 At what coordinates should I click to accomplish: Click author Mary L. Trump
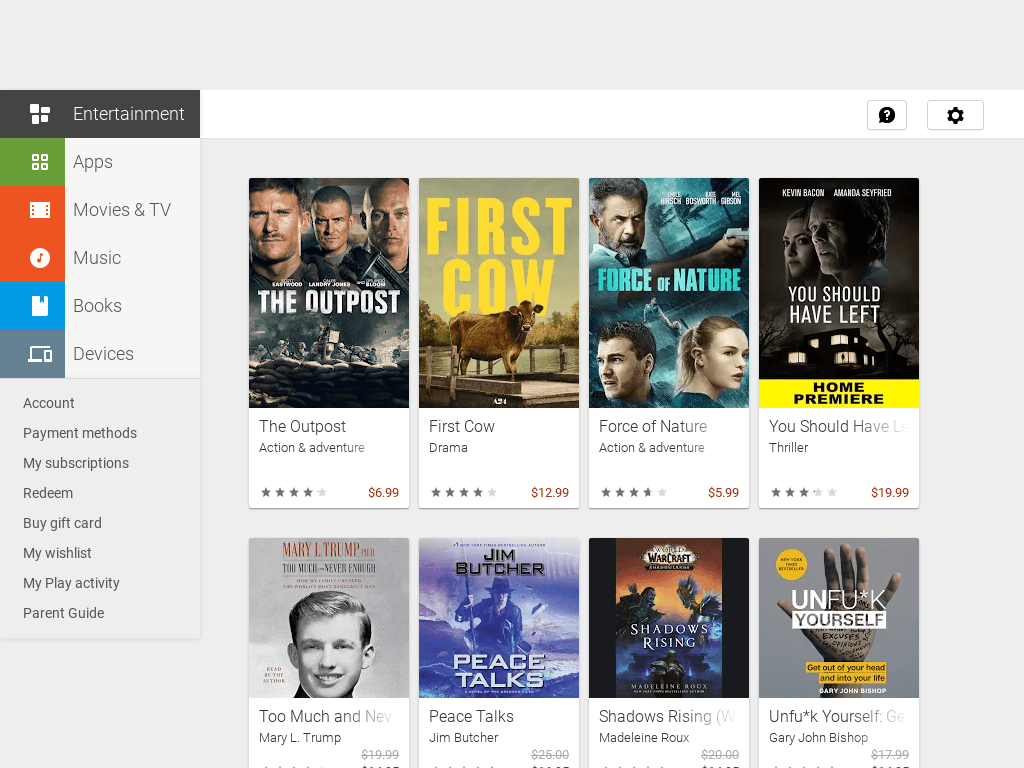tap(300, 737)
